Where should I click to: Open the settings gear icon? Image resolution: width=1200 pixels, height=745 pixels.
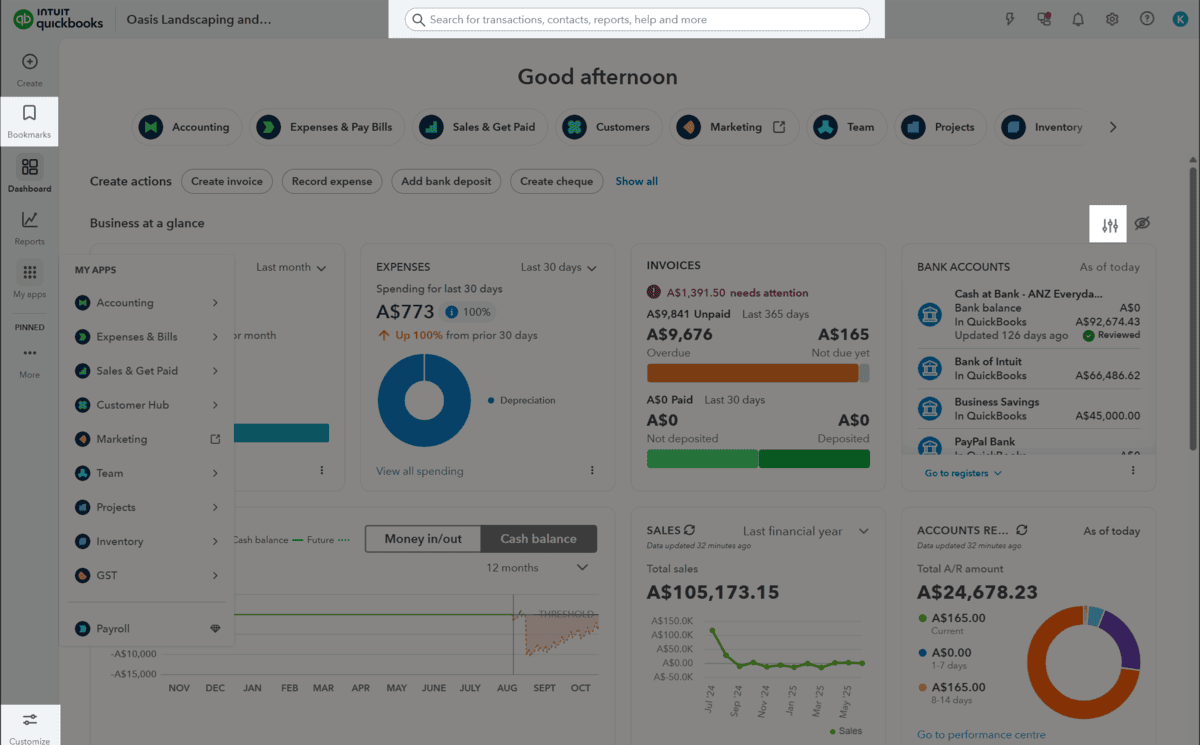click(x=1112, y=19)
